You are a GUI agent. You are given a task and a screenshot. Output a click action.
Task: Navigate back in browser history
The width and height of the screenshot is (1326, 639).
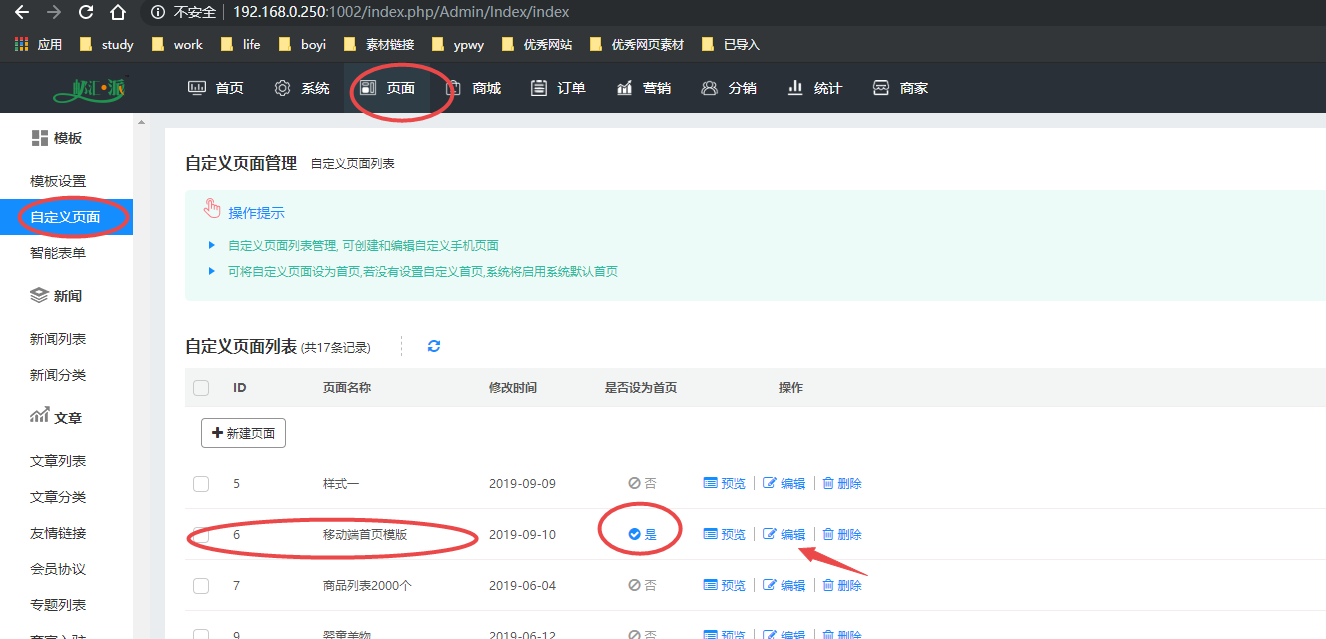coord(21,13)
